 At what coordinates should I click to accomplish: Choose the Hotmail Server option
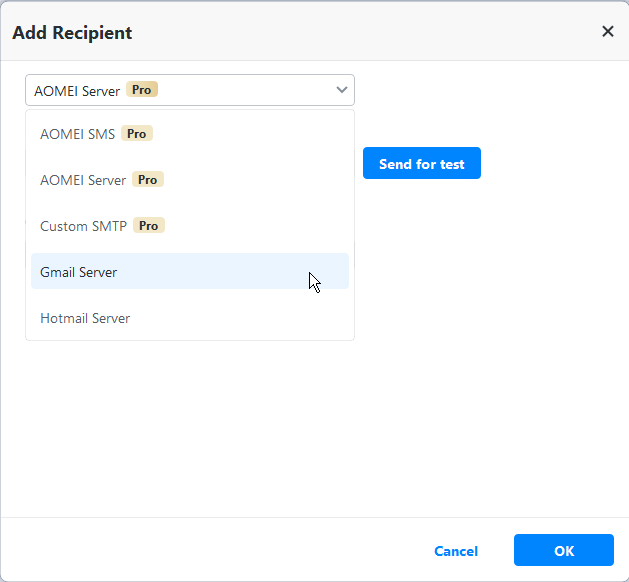click(85, 318)
